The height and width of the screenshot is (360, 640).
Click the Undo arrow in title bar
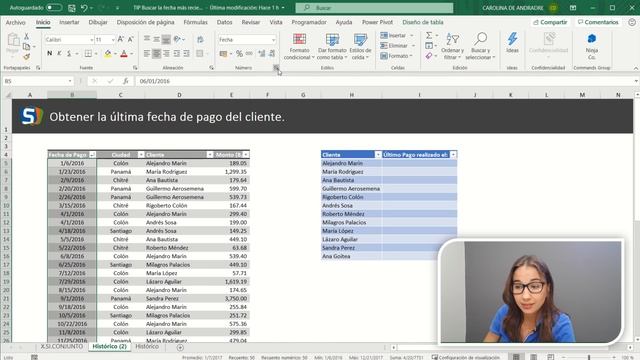tap(84, 8)
